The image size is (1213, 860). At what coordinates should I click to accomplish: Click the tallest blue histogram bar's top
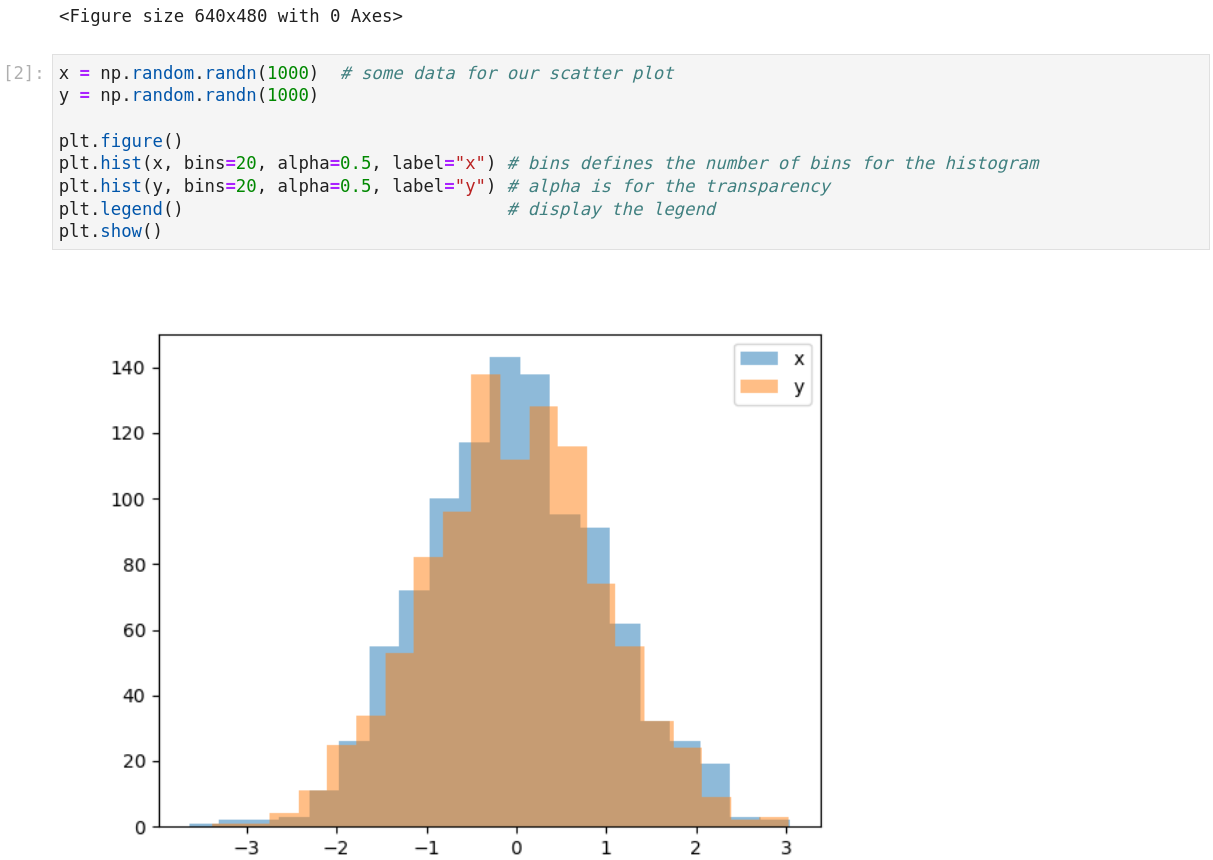coord(505,360)
